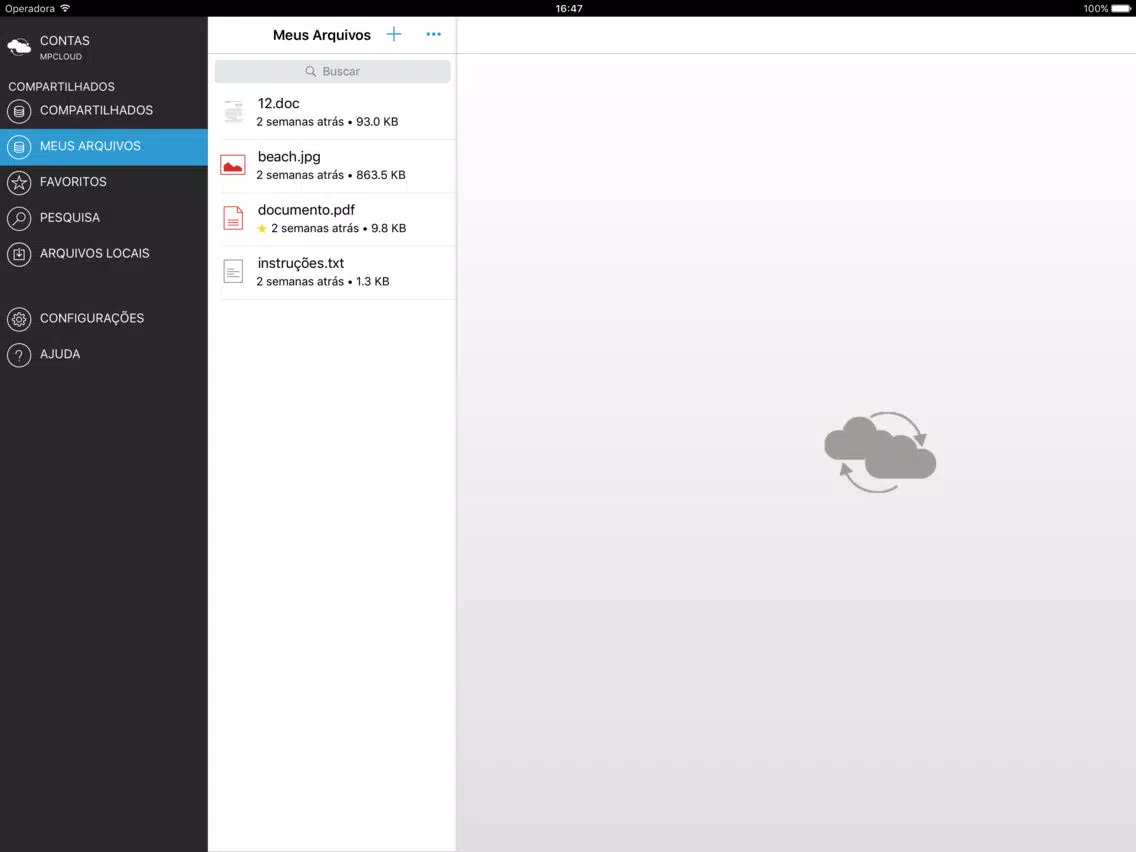Screen dimensions: 1136x852
Task: Click the '2 semanas atrás • 863.5 KB' details
Action: (331, 175)
